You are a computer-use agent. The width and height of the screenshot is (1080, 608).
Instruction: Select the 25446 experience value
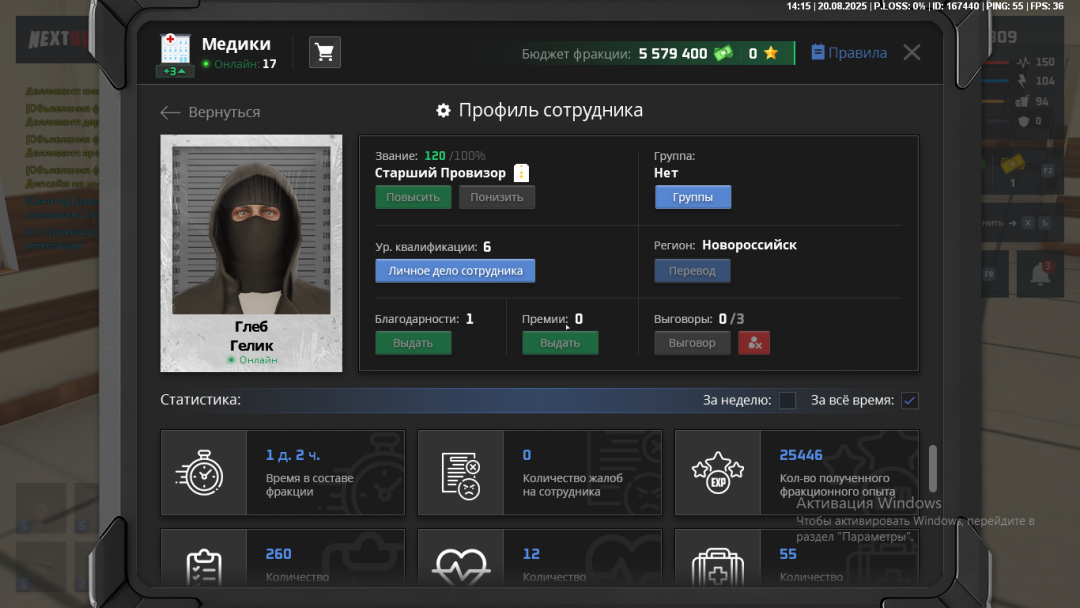800,455
